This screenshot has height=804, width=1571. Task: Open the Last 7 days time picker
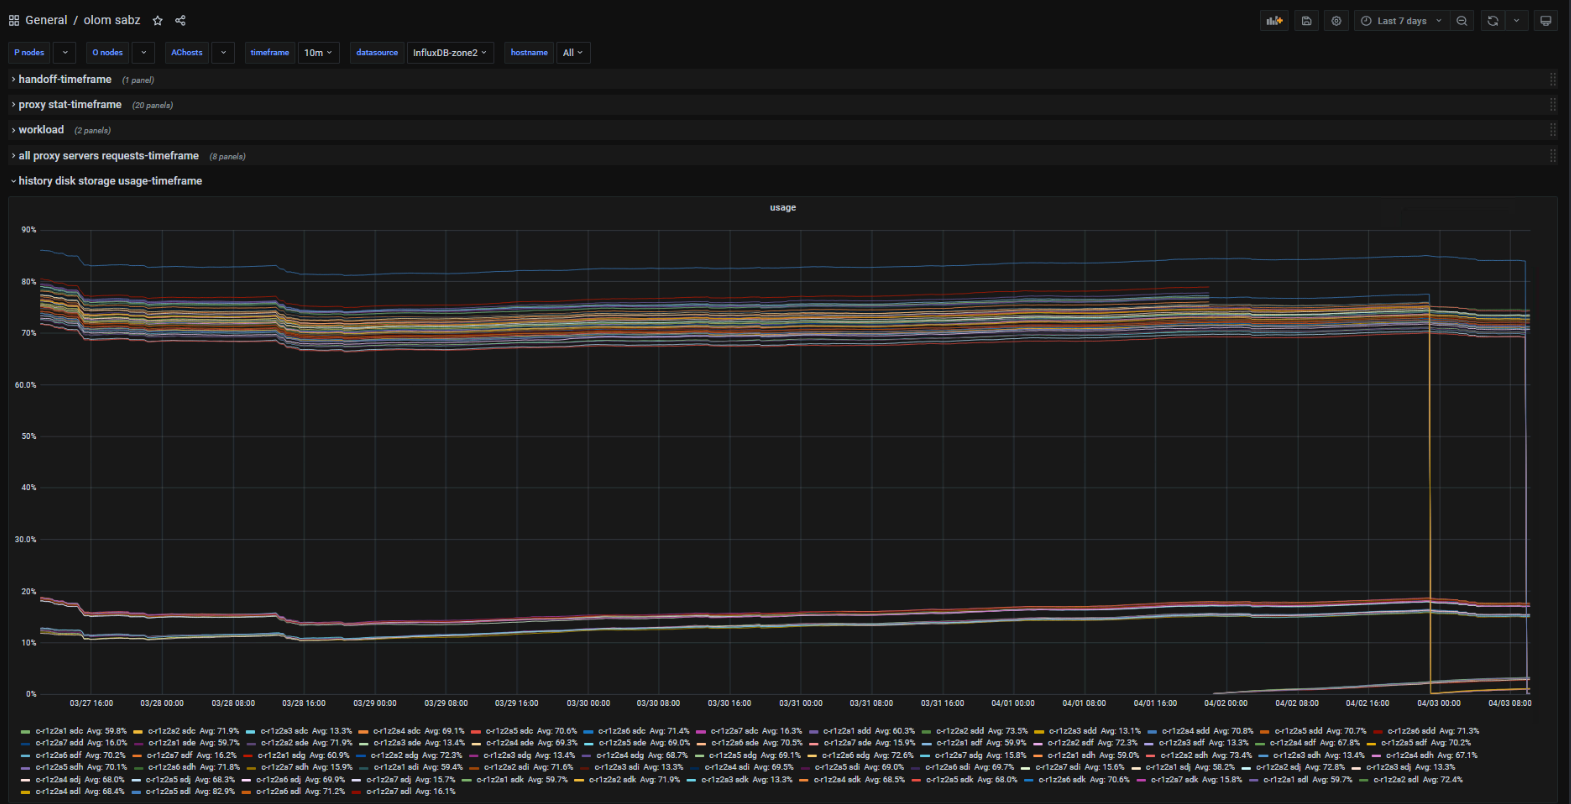1402,21
